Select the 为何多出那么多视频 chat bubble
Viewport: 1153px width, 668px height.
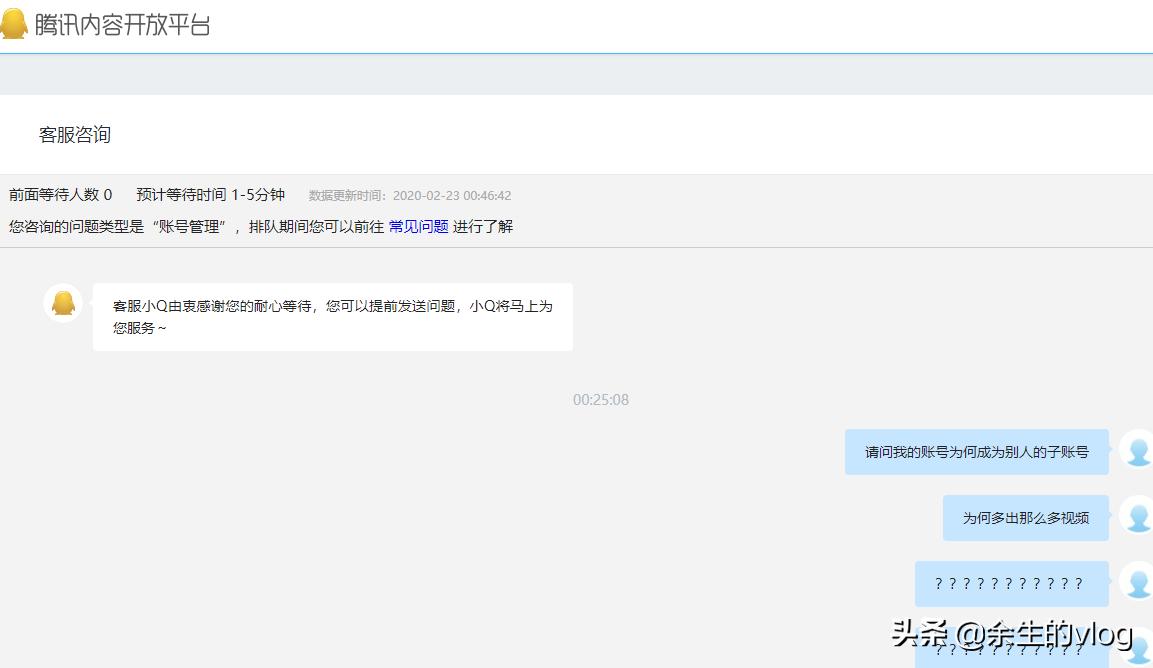click(x=1025, y=518)
